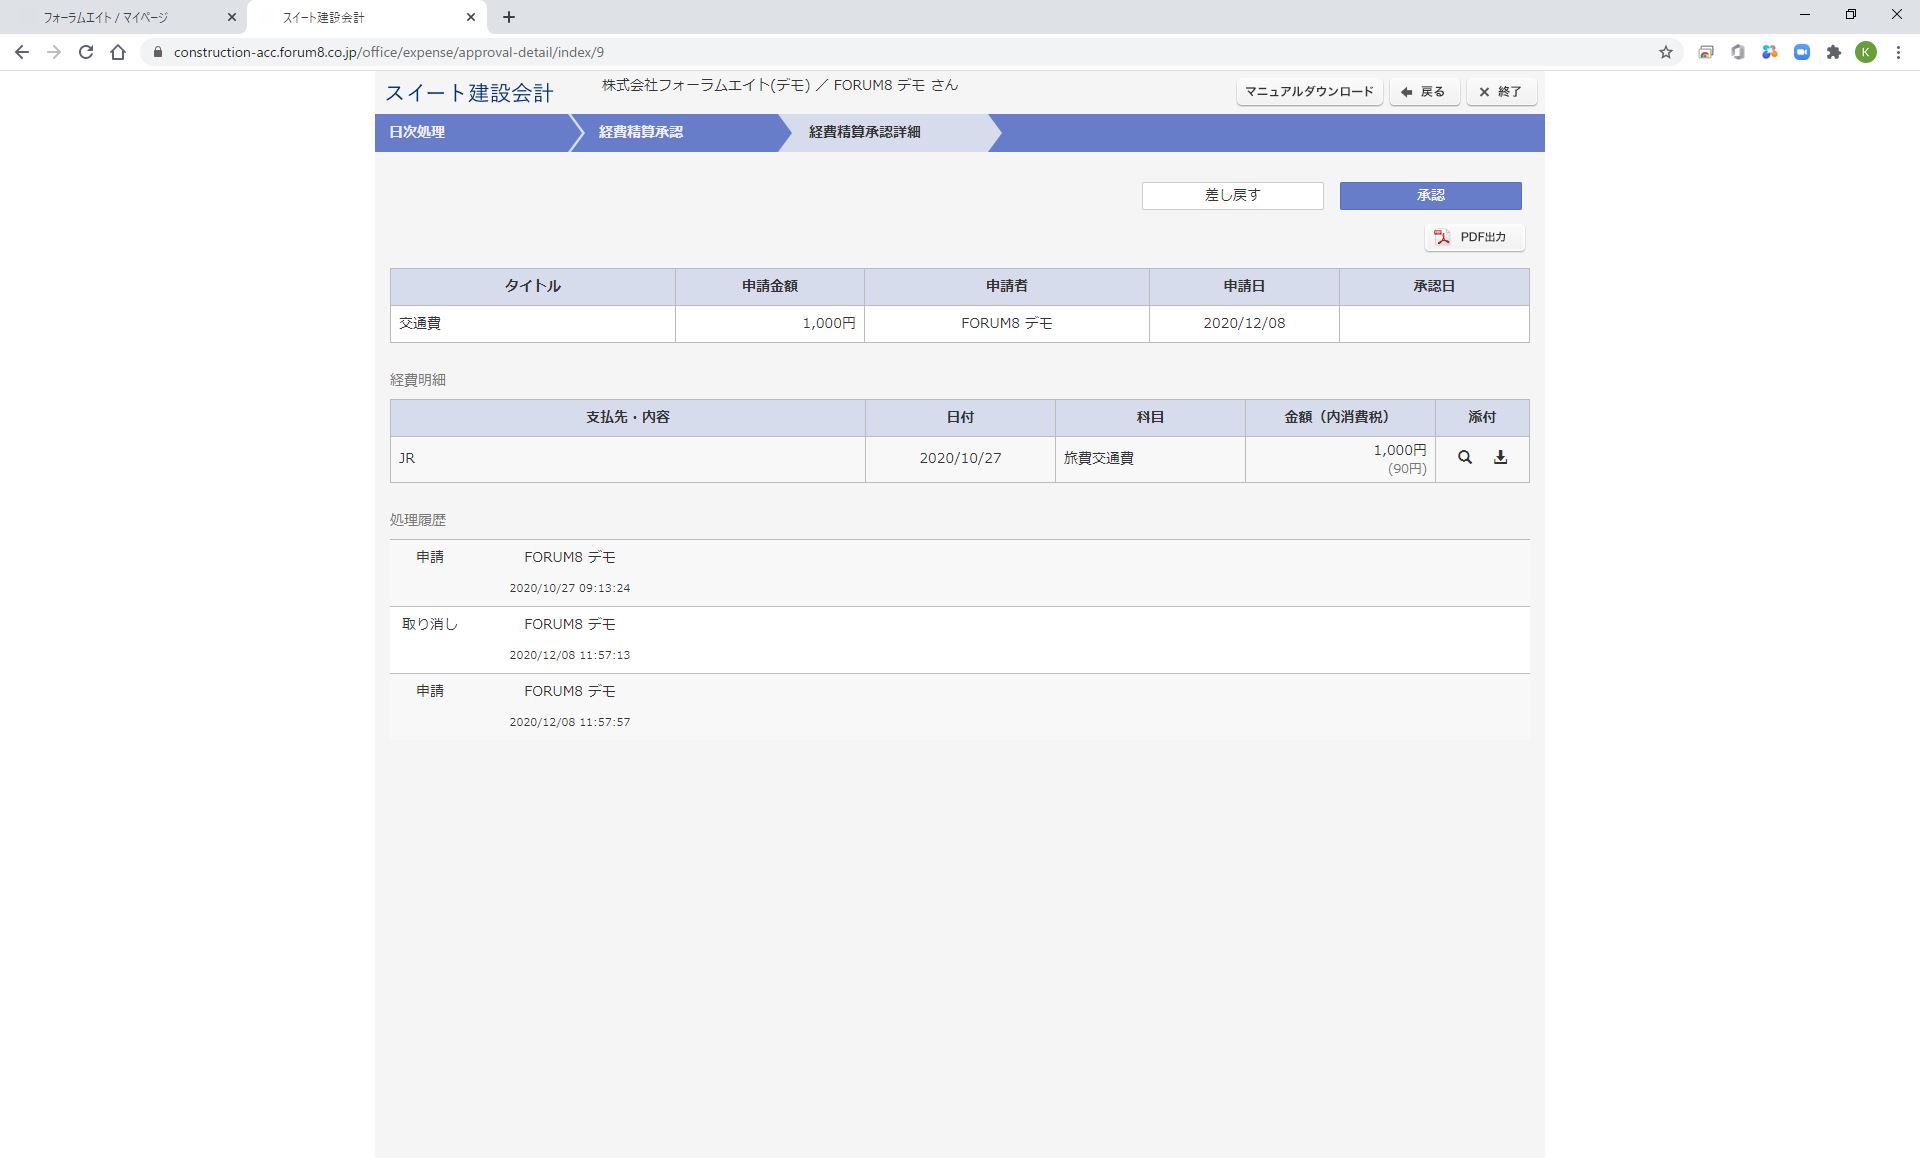Open the green K profile avatar
Screen dimensions: 1920x1158
(x=1866, y=52)
